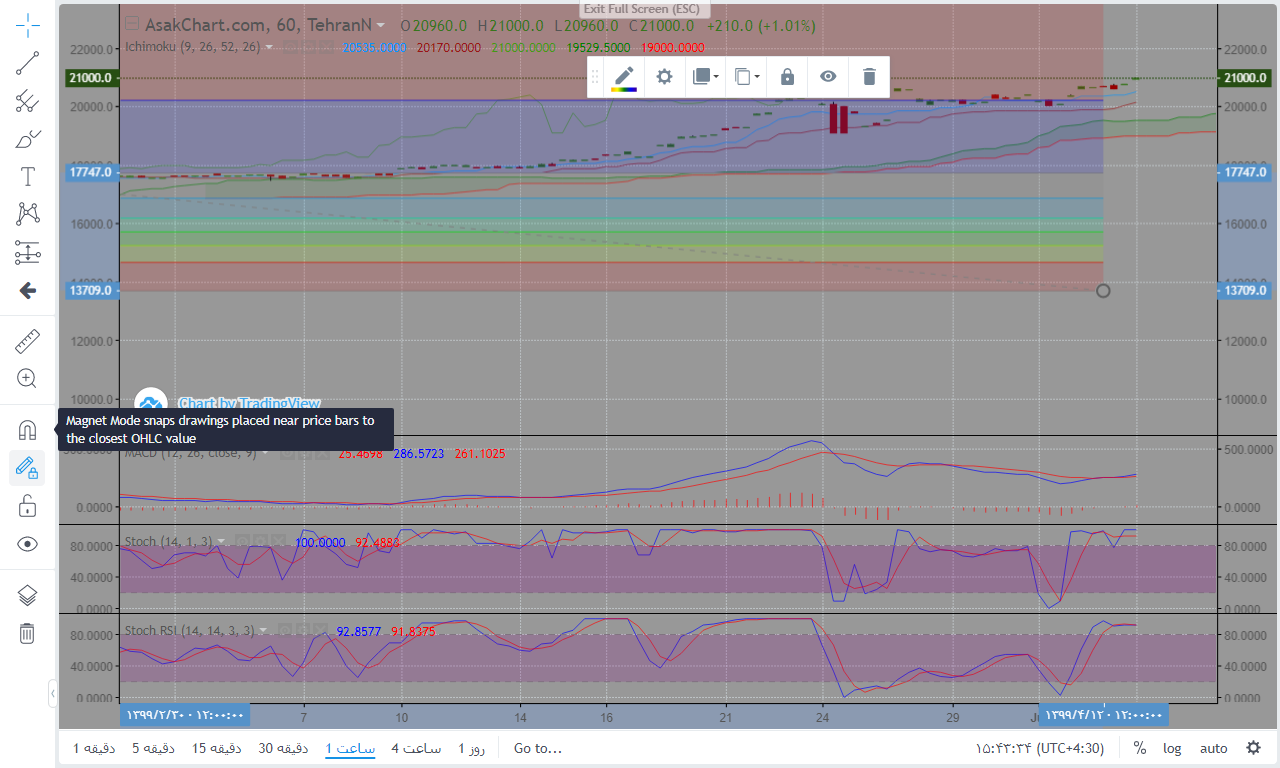Open the clone drawing dropdown

tap(747, 77)
